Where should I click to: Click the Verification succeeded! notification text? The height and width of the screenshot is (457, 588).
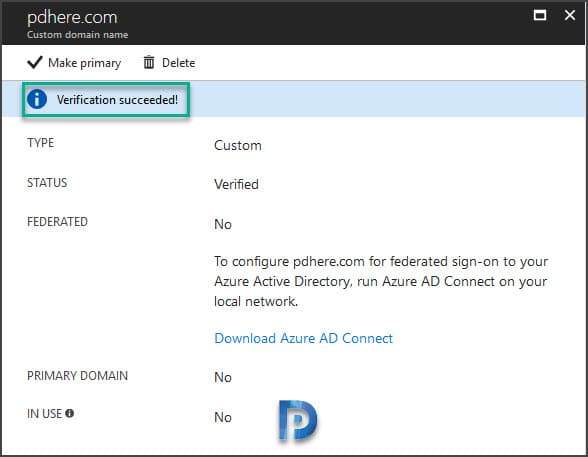(117, 100)
